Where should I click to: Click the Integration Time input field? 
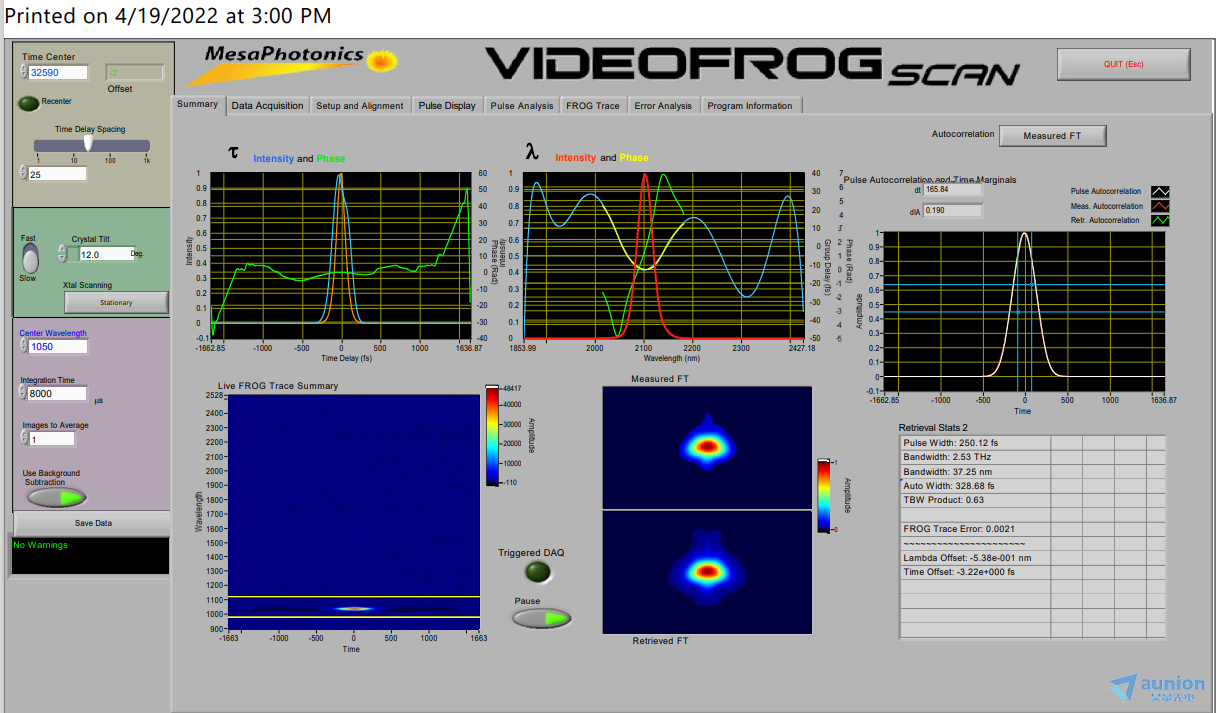[x=58, y=394]
